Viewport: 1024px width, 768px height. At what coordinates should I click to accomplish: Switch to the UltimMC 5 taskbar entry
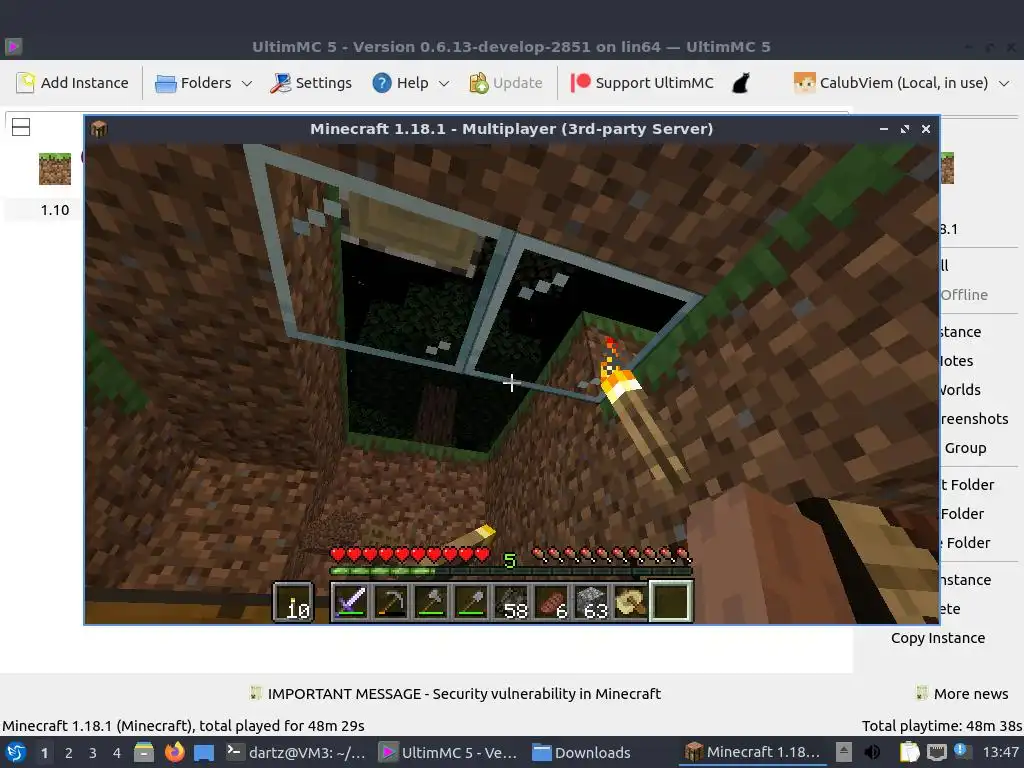(449, 752)
